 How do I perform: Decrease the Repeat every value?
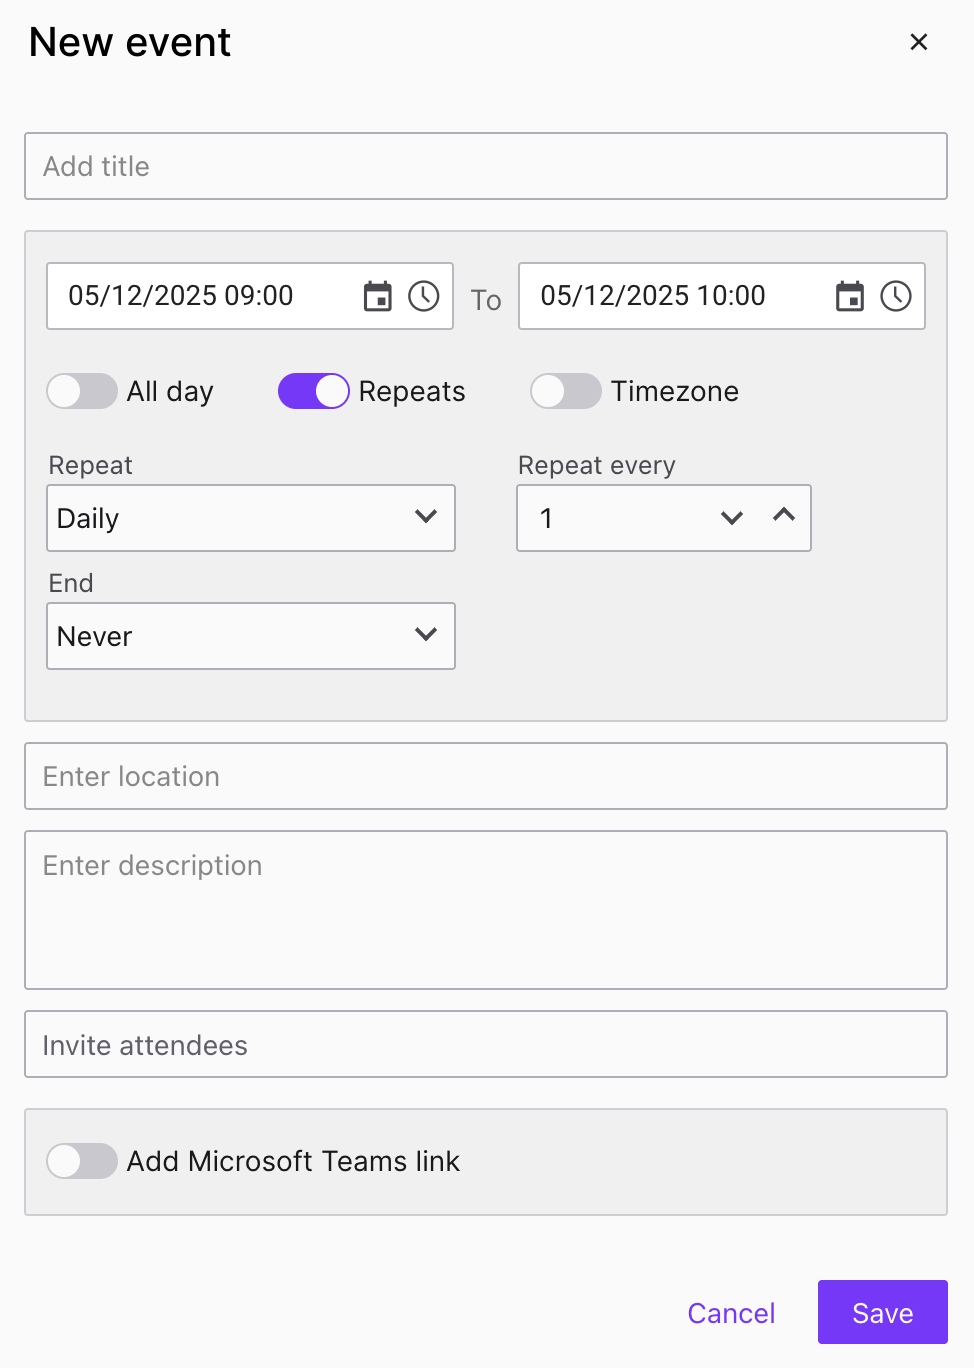732,518
